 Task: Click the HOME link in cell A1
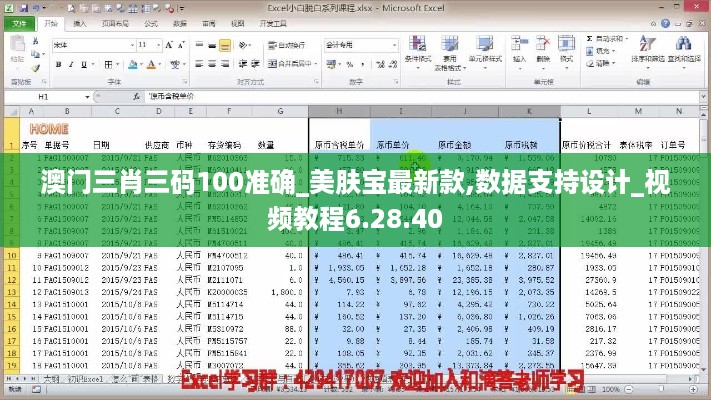coord(49,129)
